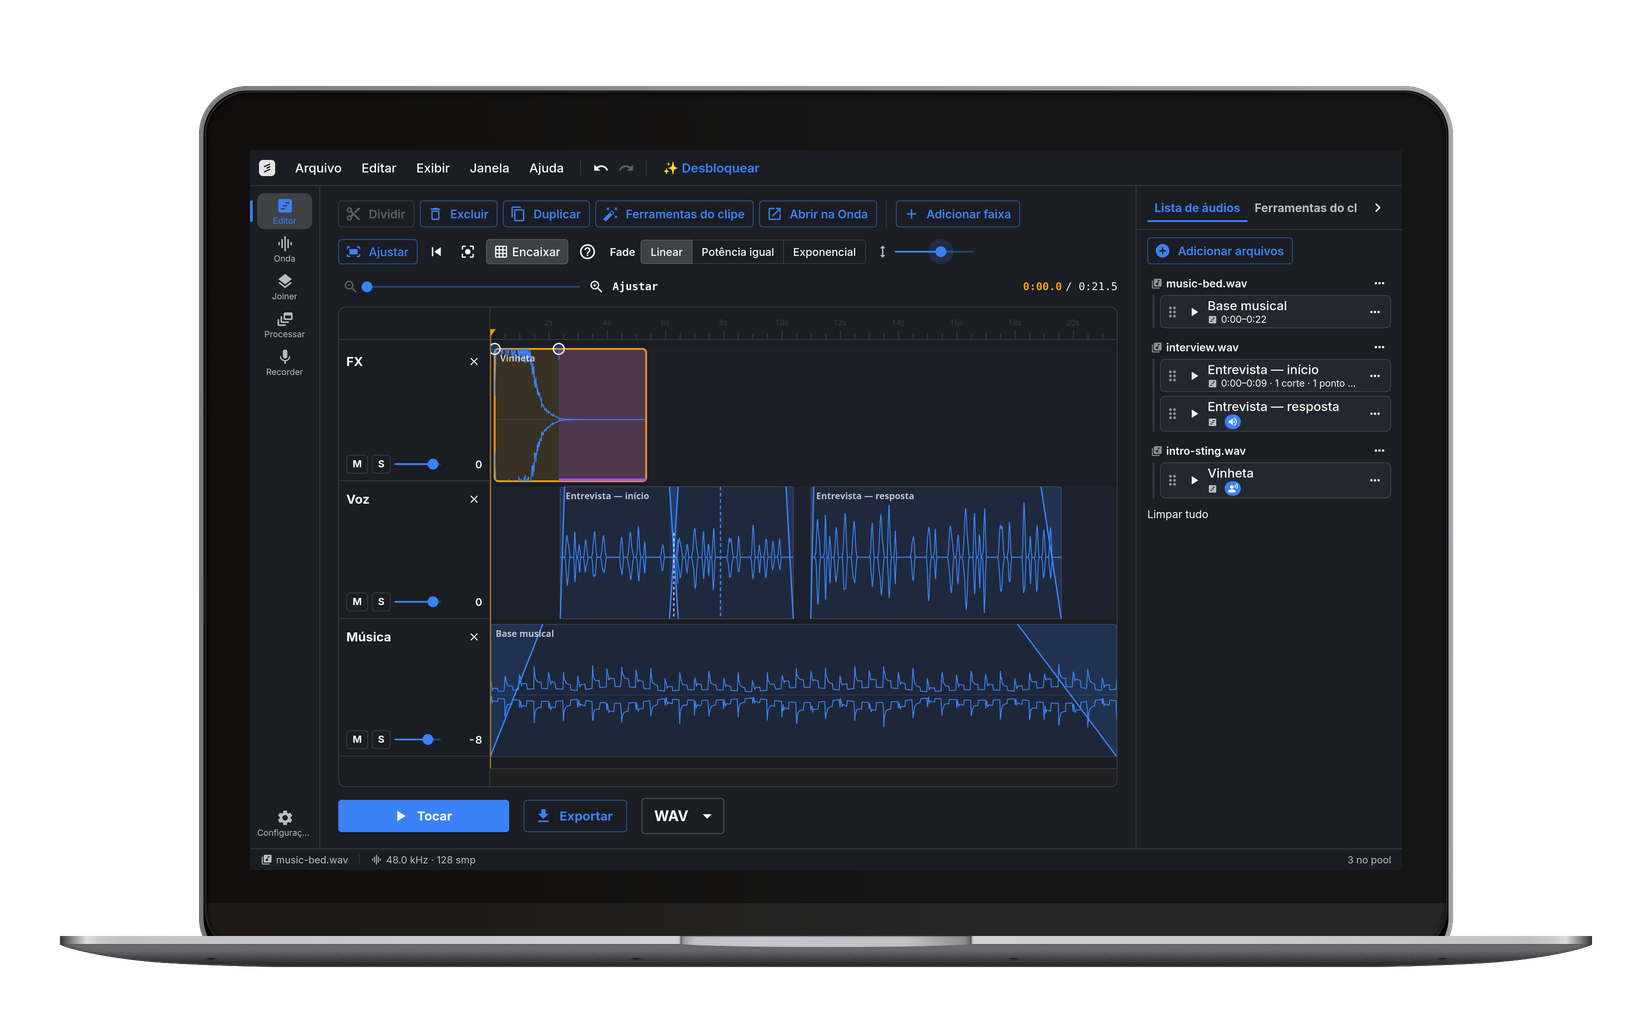The image size is (1652, 1020).
Task: Open the more menu for the Vinheta clip
Action: tap(1375, 481)
